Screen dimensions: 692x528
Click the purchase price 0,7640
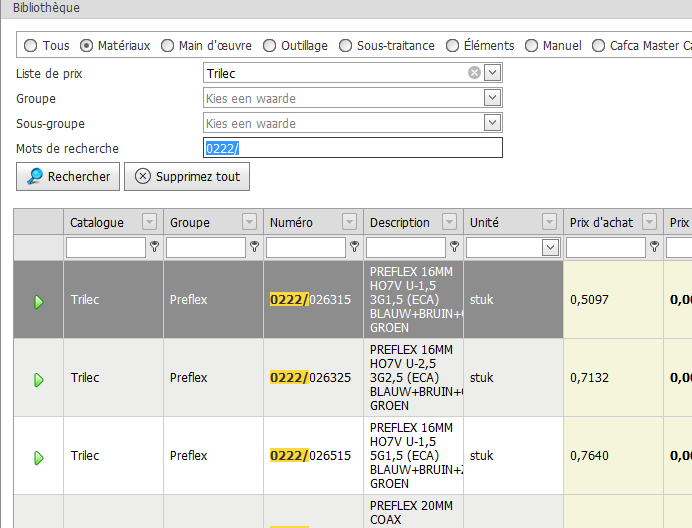[589, 456]
